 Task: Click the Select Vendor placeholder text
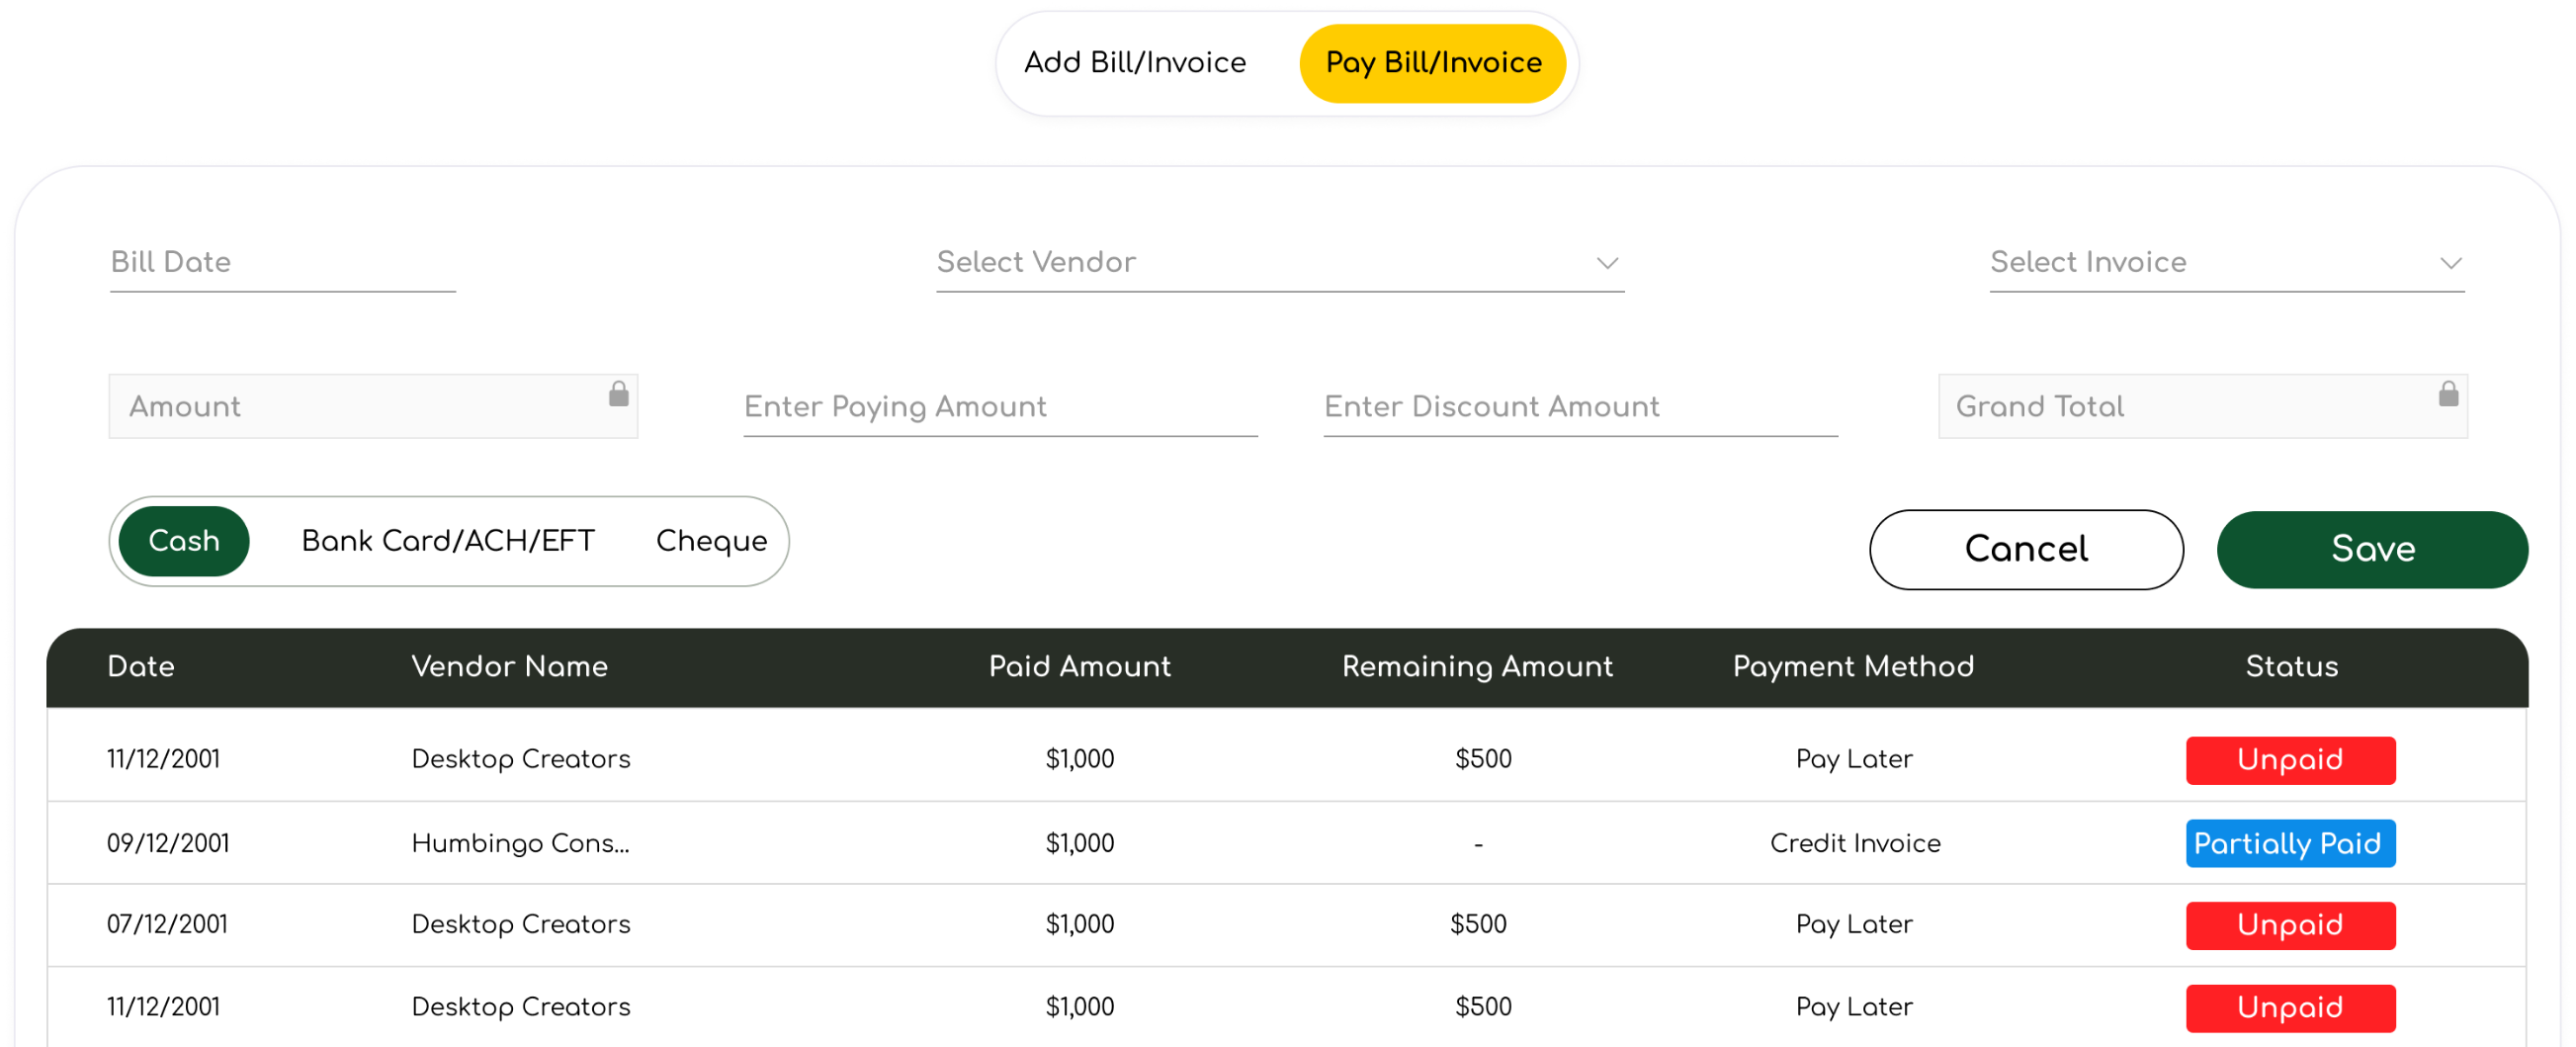[1036, 263]
